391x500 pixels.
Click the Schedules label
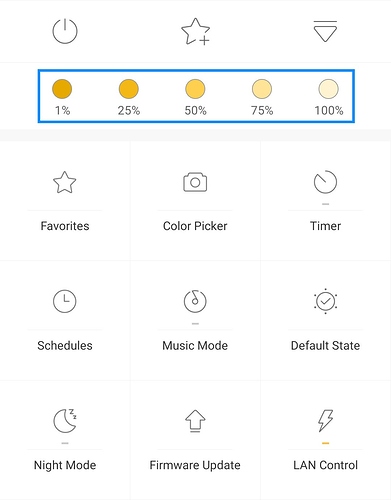coord(65,346)
